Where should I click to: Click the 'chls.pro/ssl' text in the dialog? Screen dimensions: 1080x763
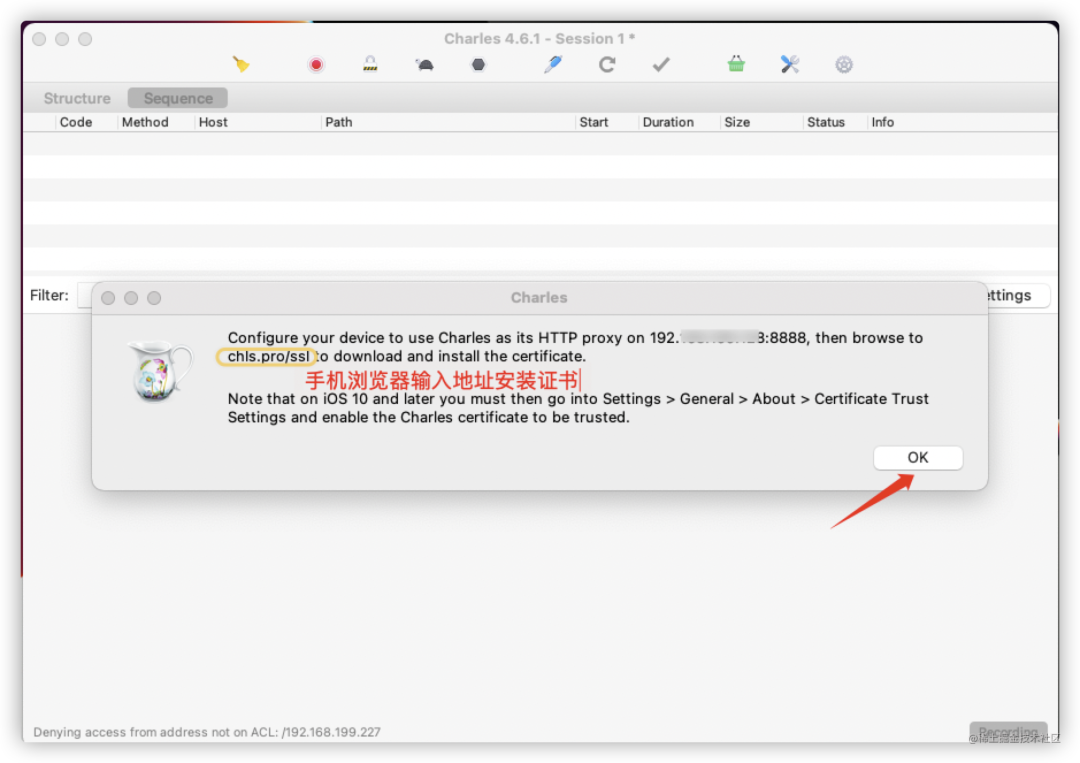tap(268, 356)
